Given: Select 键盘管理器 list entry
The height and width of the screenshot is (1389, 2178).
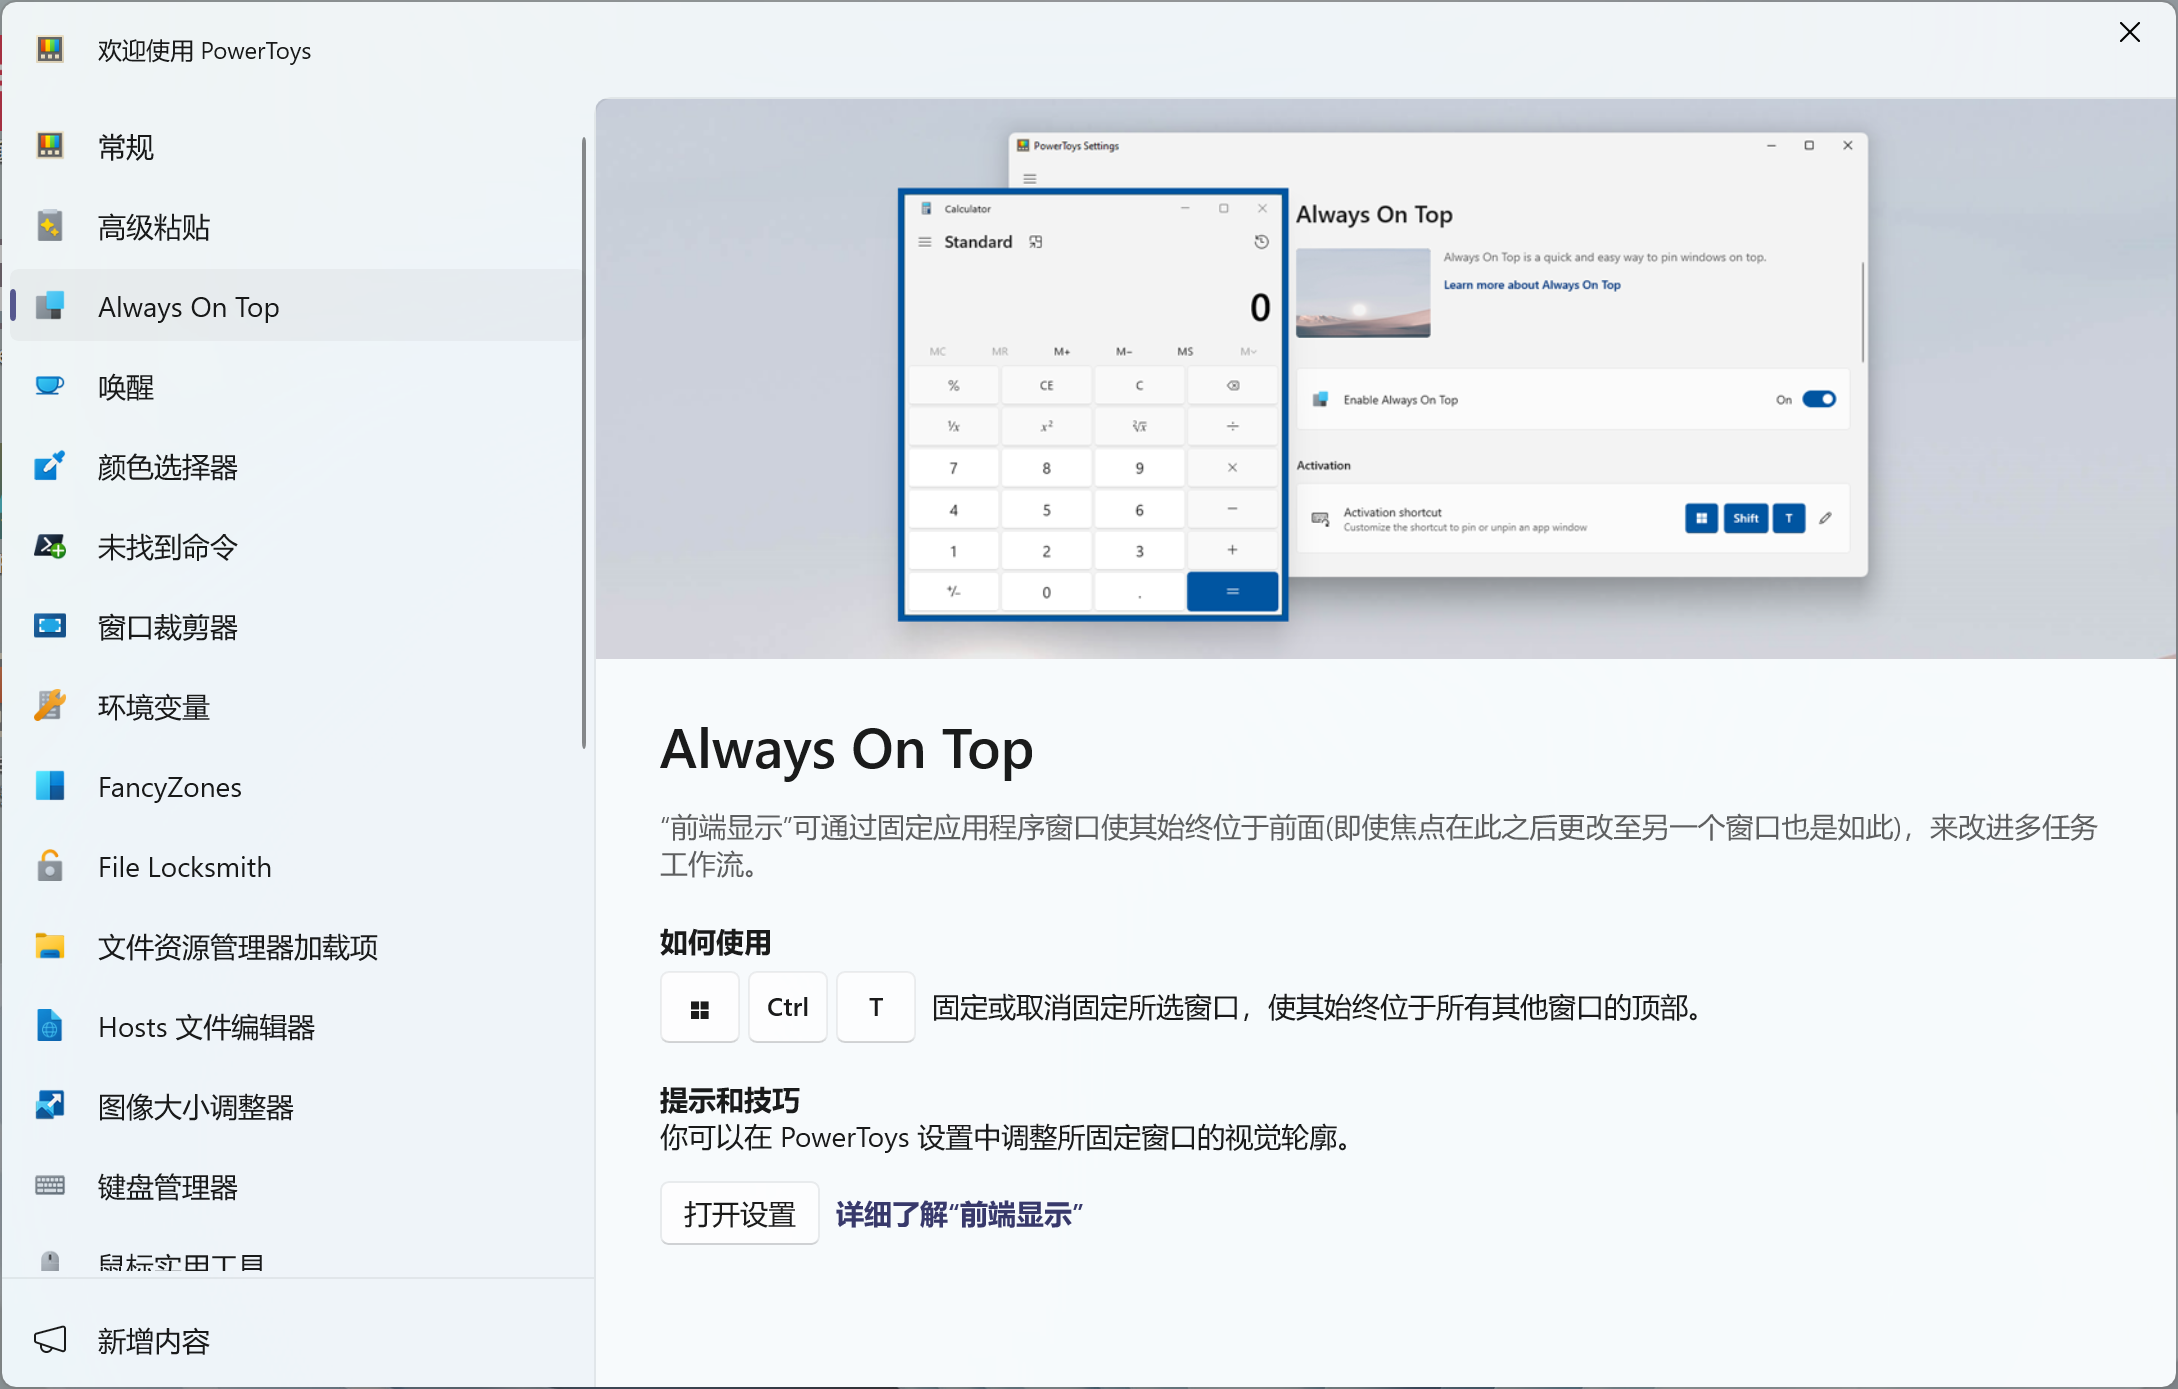Looking at the screenshot, I should coord(295,1187).
